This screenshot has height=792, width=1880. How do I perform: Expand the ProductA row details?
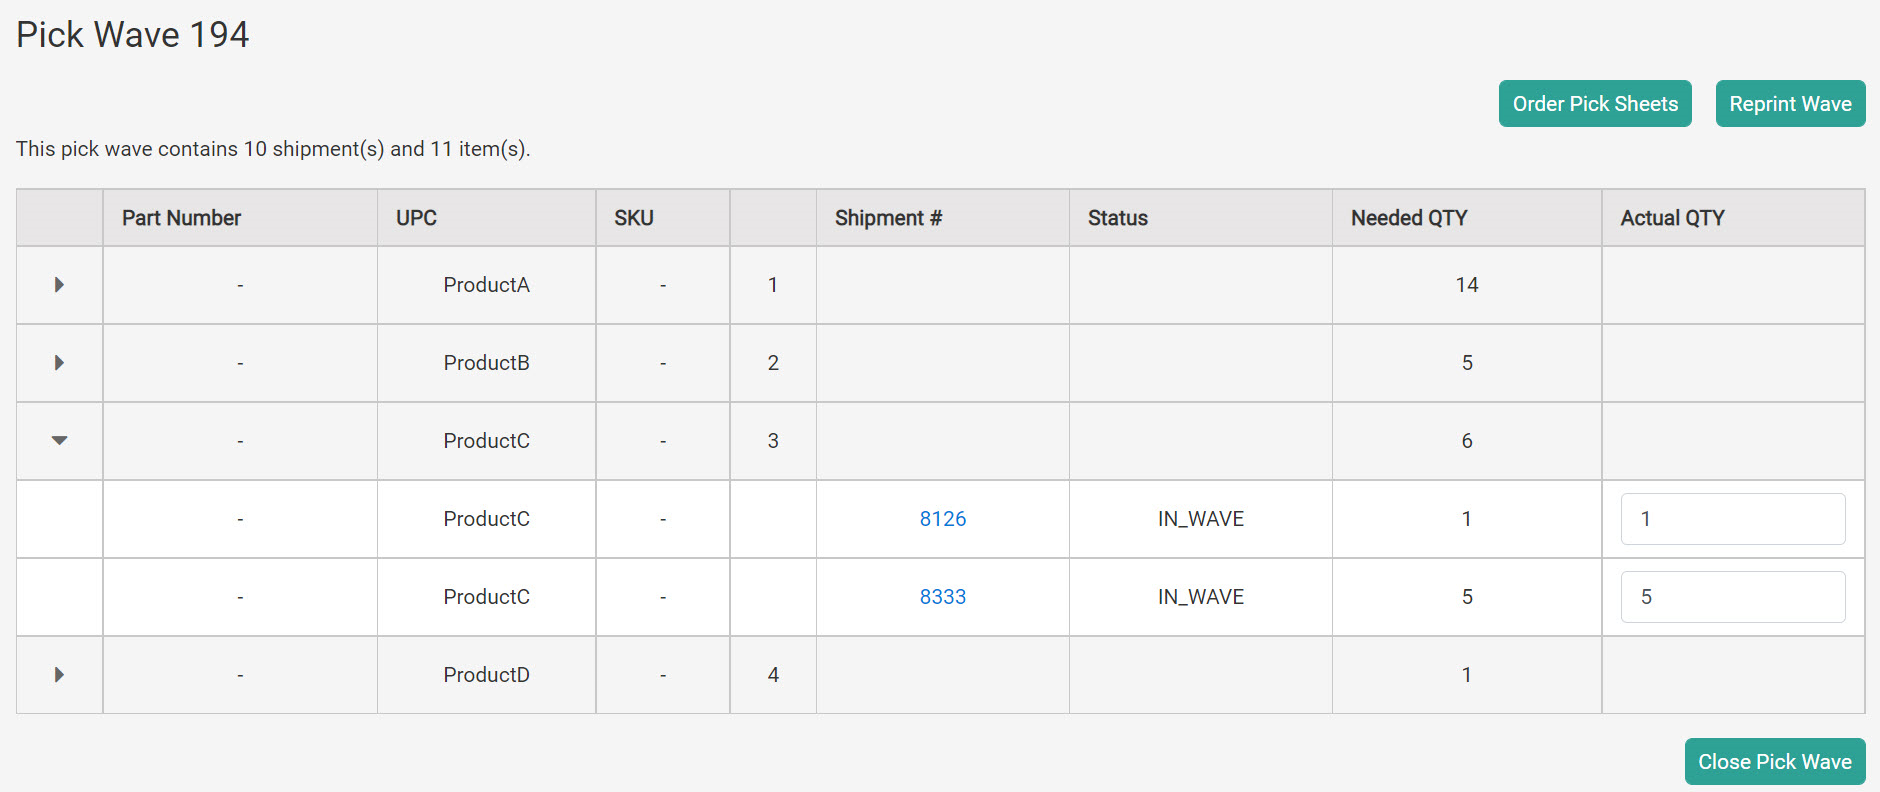pos(59,285)
